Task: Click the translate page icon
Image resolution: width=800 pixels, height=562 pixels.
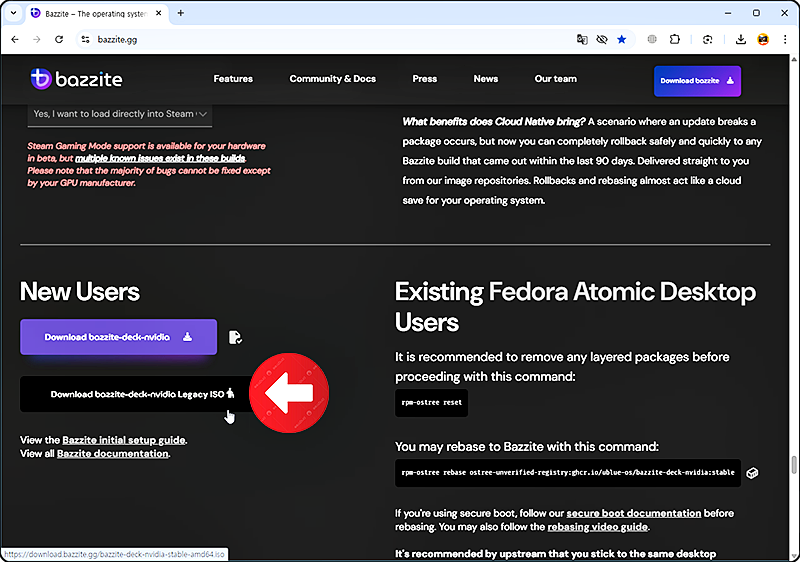Action: 582,39
